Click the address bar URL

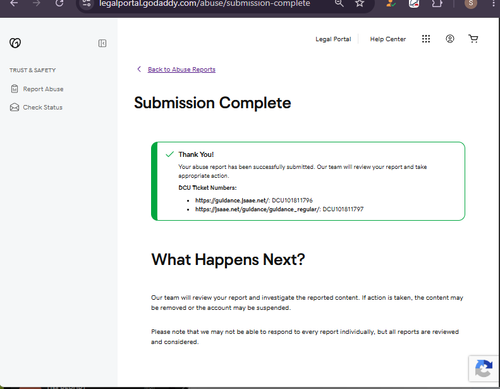click(205, 3)
